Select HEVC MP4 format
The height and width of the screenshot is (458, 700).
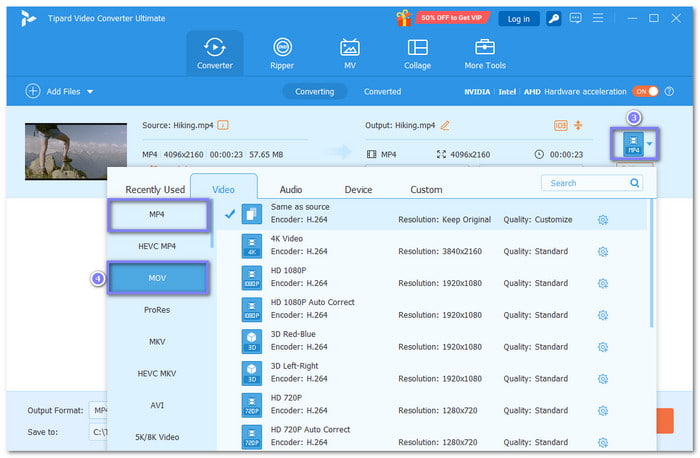(x=157, y=246)
